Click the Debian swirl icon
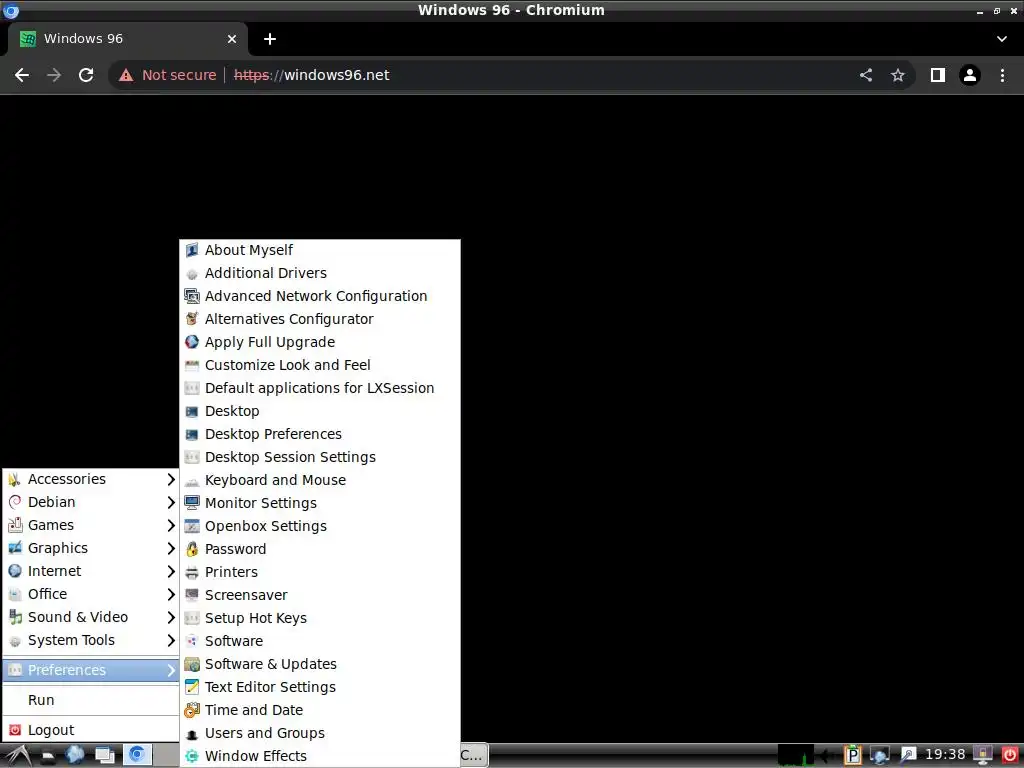 coord(15,502)
